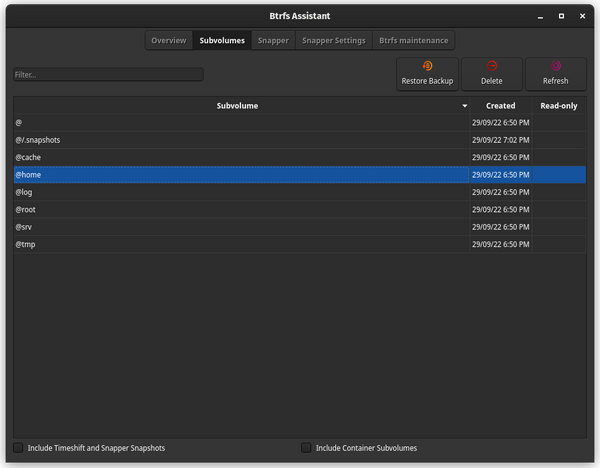Switch to the Overview tab
Viewport: 600px width, 468px height.
click(x=169, y=41)
